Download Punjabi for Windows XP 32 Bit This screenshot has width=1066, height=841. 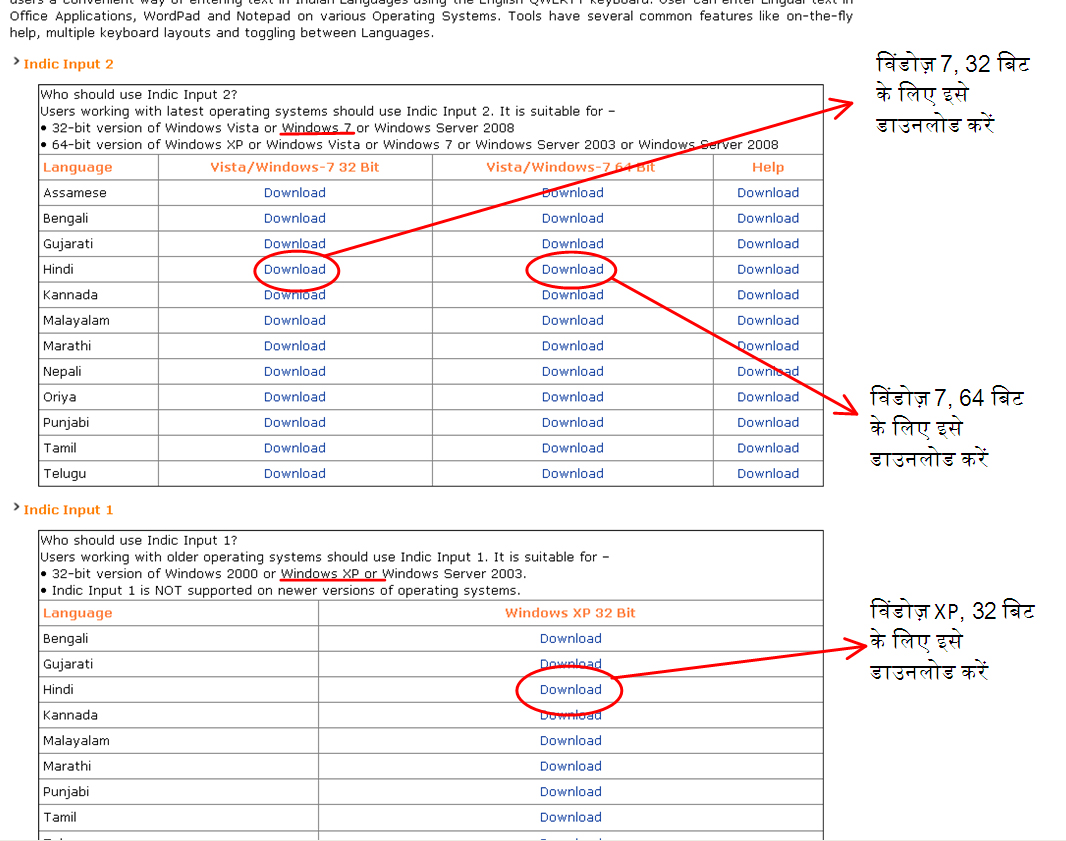570,791
